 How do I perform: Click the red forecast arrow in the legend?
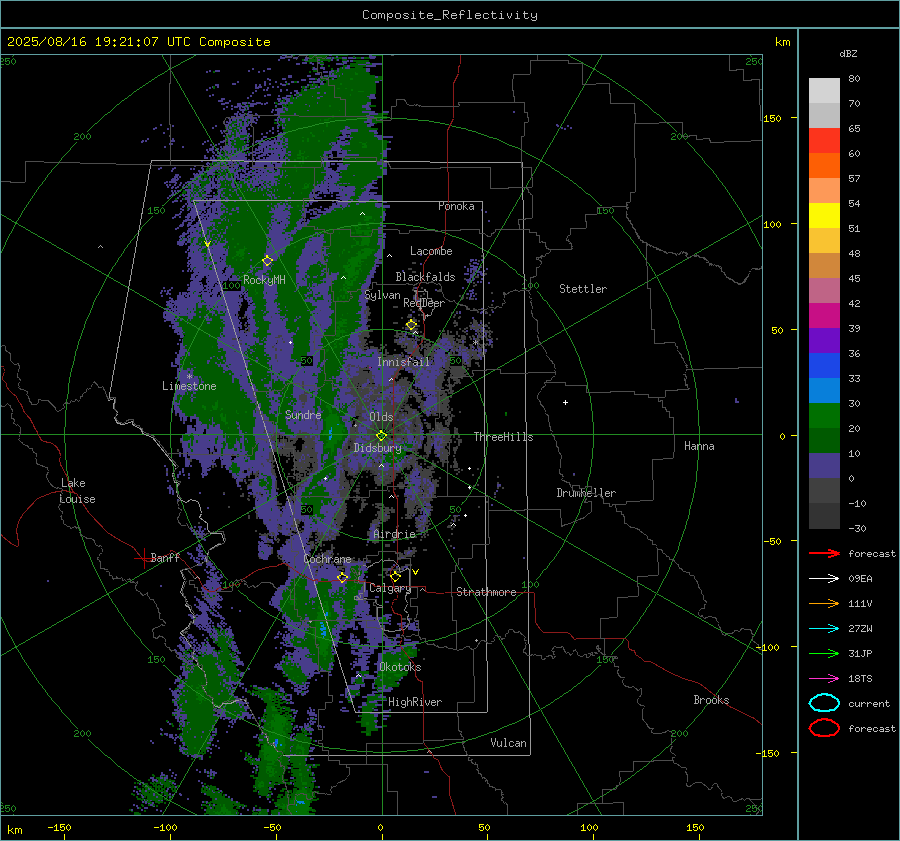[x=824, y=553]
